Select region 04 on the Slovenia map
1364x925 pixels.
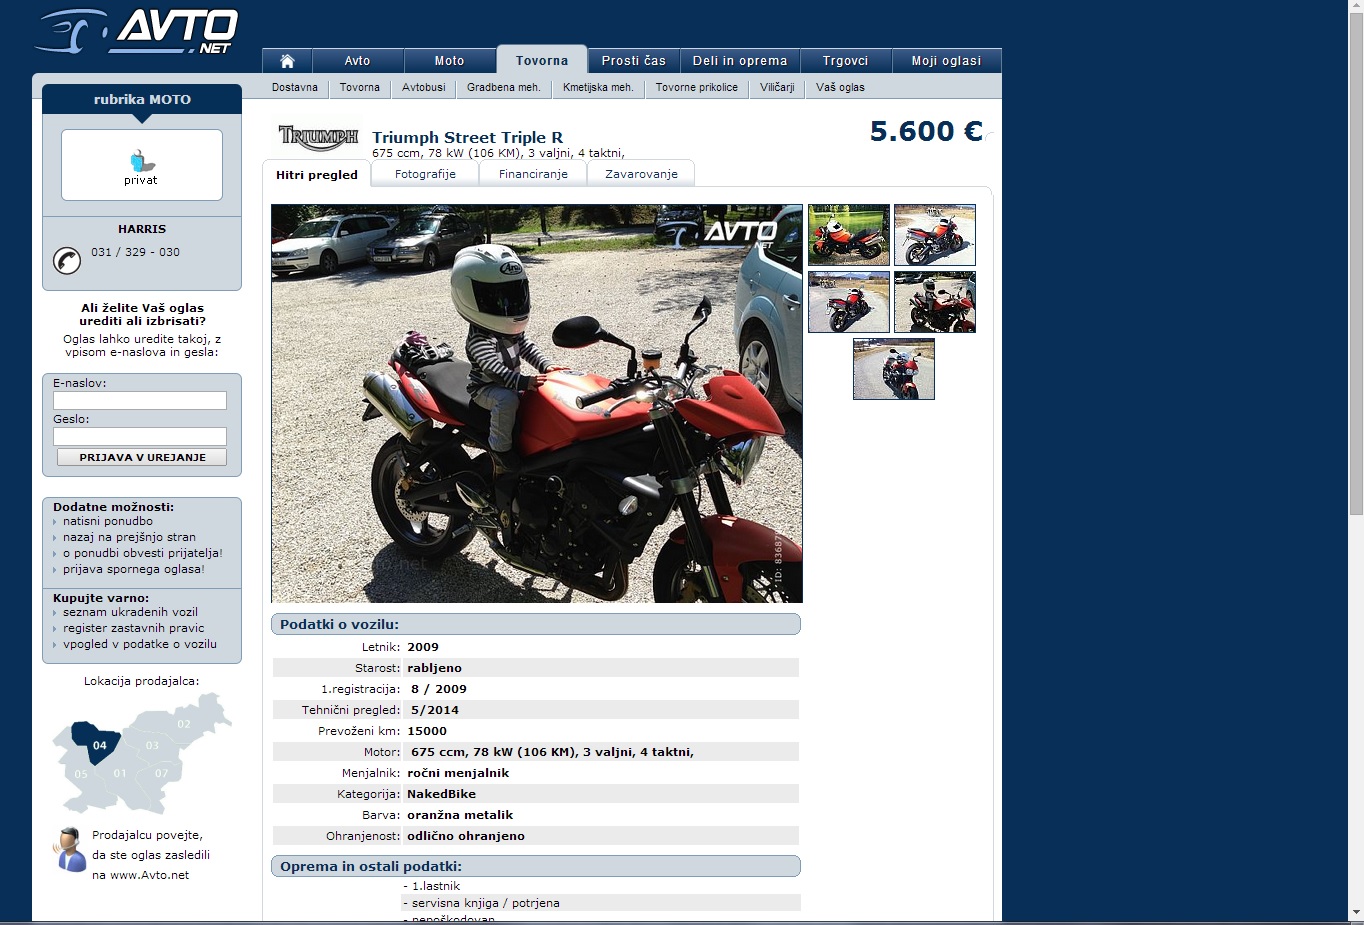tap(95, 743)
